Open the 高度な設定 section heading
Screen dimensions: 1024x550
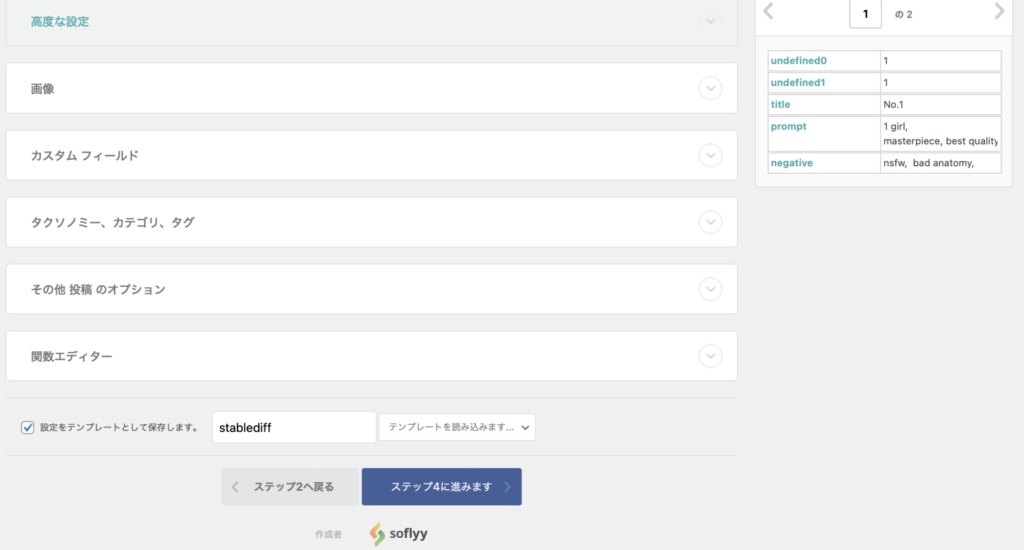click(x=60, y=21)
